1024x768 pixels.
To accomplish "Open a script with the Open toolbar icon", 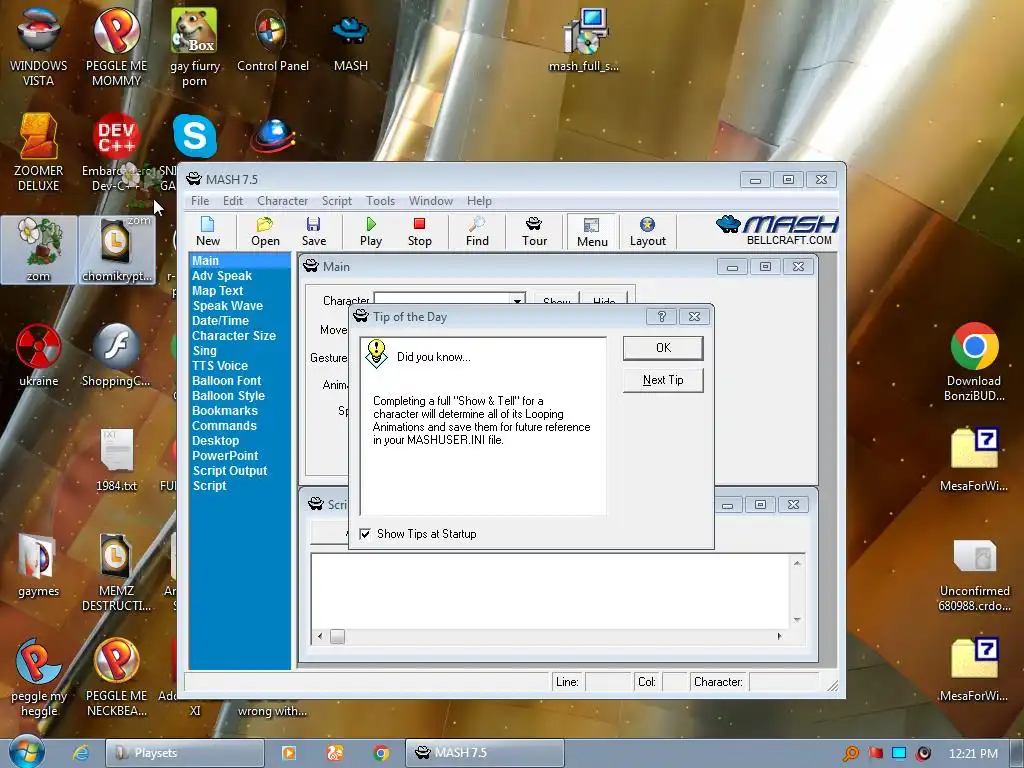I will click(265, 232).
